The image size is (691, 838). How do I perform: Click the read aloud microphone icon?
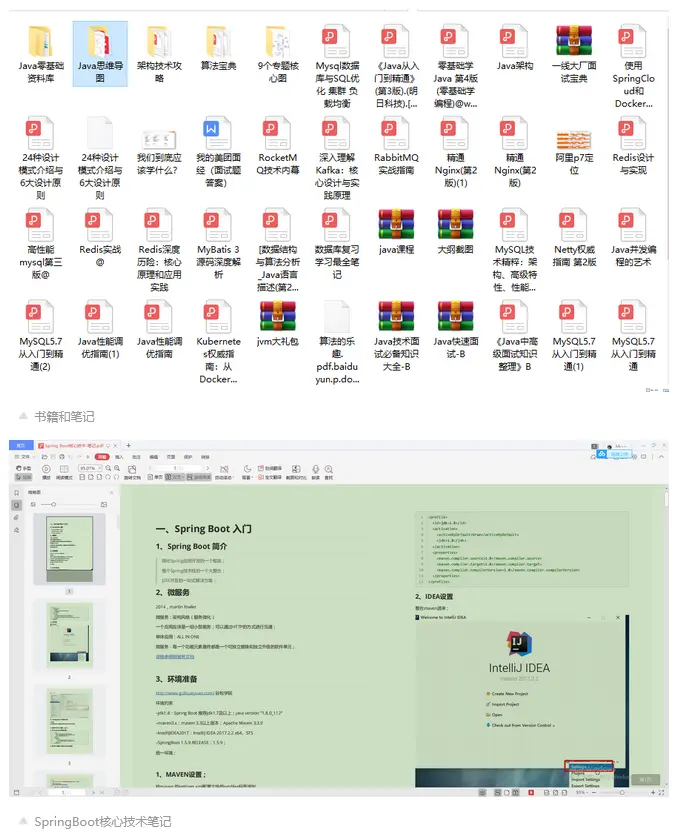(x=315, y=469)
